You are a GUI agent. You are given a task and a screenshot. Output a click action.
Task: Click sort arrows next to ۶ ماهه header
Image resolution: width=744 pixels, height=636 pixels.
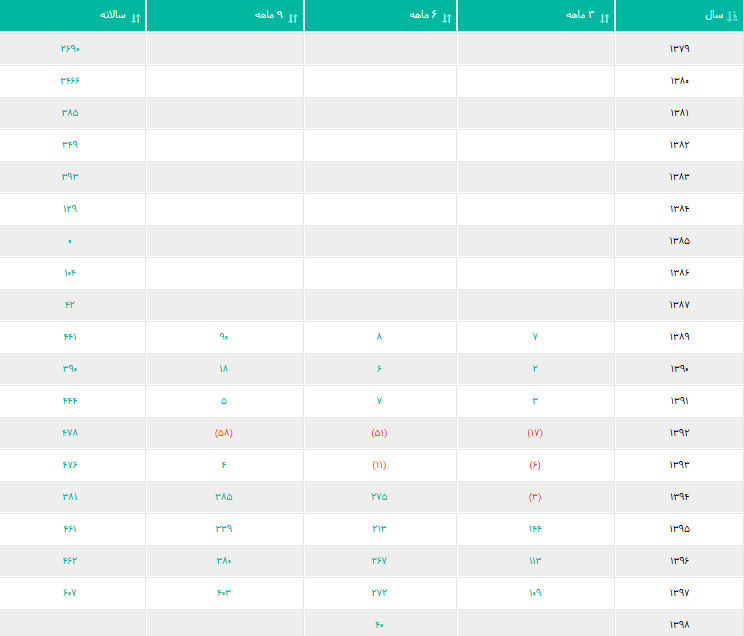pyautogui.click(x=446, y=19)
